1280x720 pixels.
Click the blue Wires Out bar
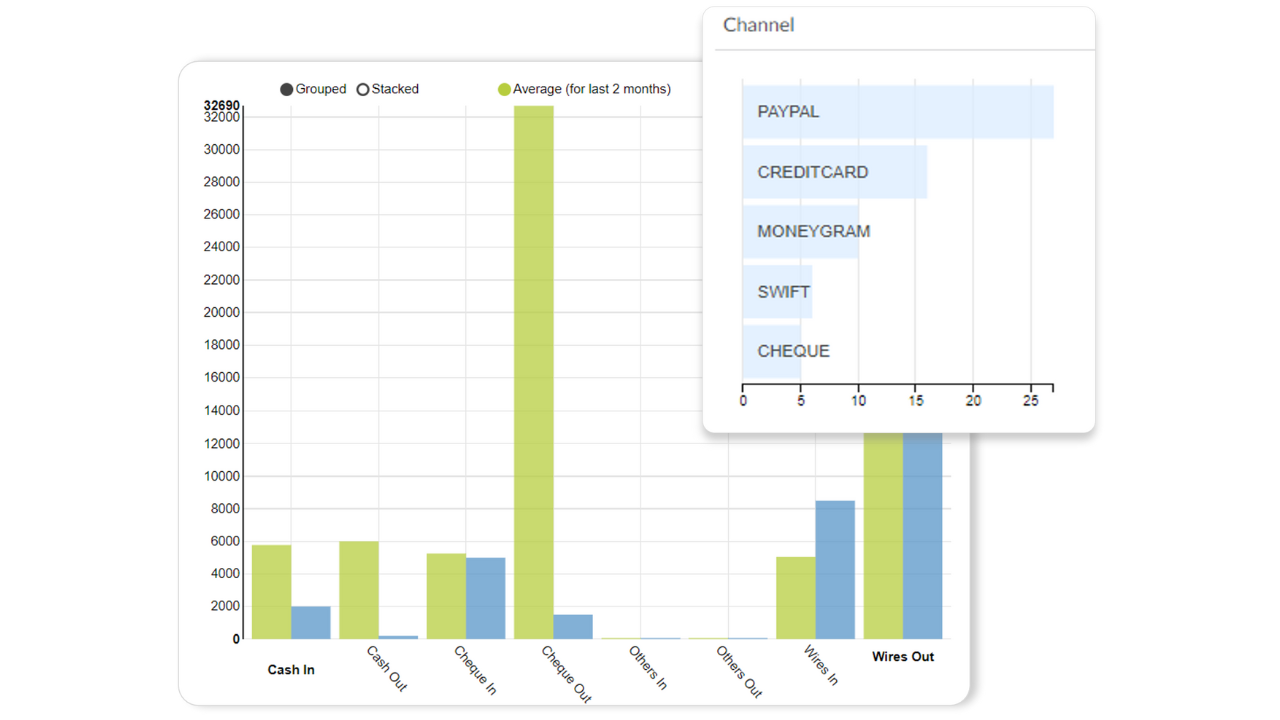[x=922, y=536]
